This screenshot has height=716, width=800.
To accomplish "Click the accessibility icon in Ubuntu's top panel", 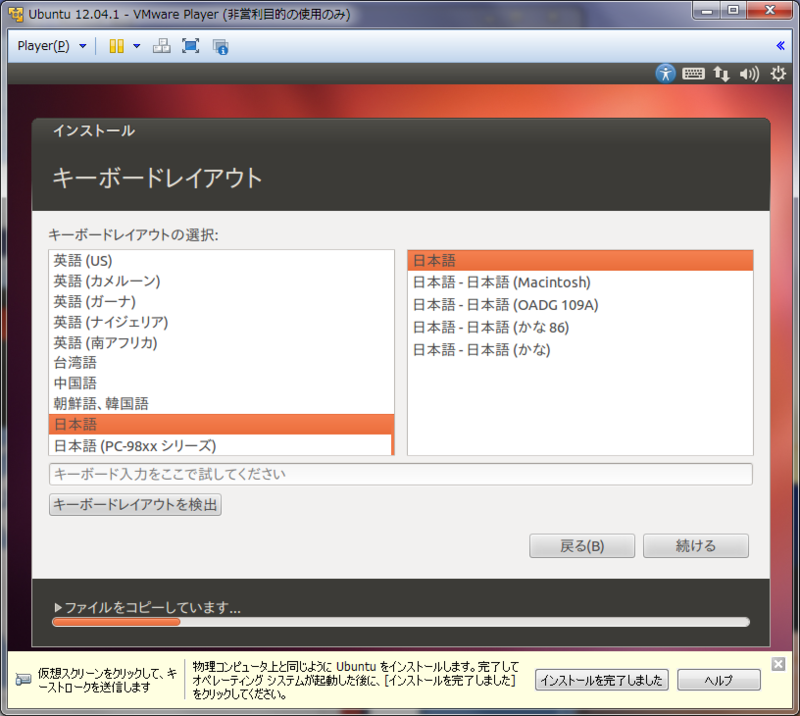I will point(666,73).
